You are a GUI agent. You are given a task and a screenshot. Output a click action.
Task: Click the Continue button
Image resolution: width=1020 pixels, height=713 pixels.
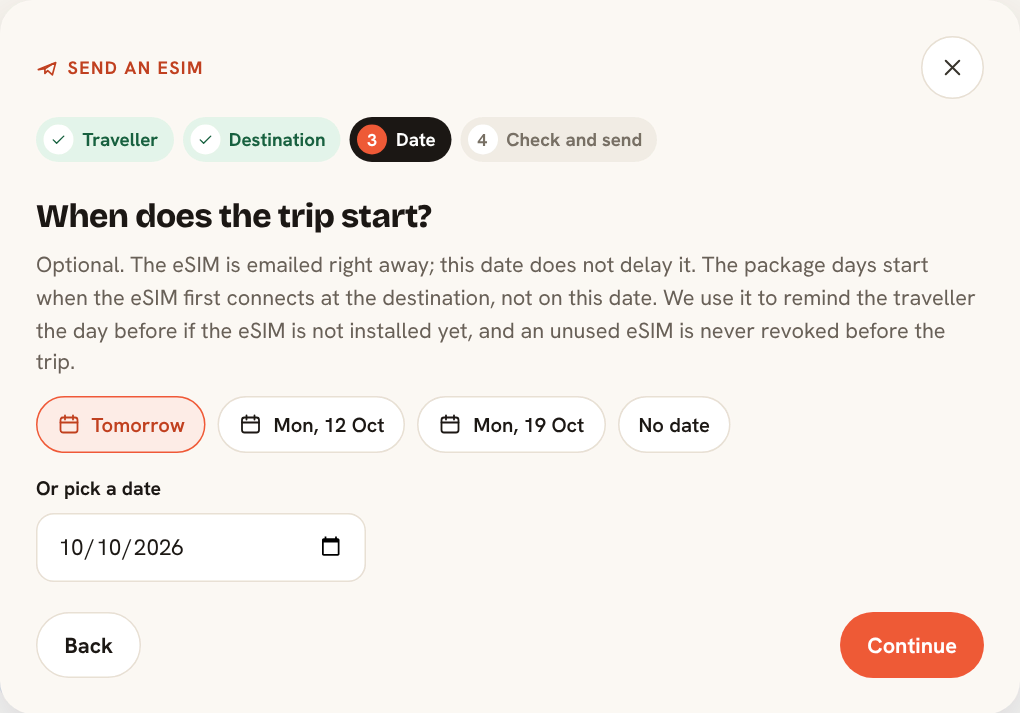click(x=911, y=645)
